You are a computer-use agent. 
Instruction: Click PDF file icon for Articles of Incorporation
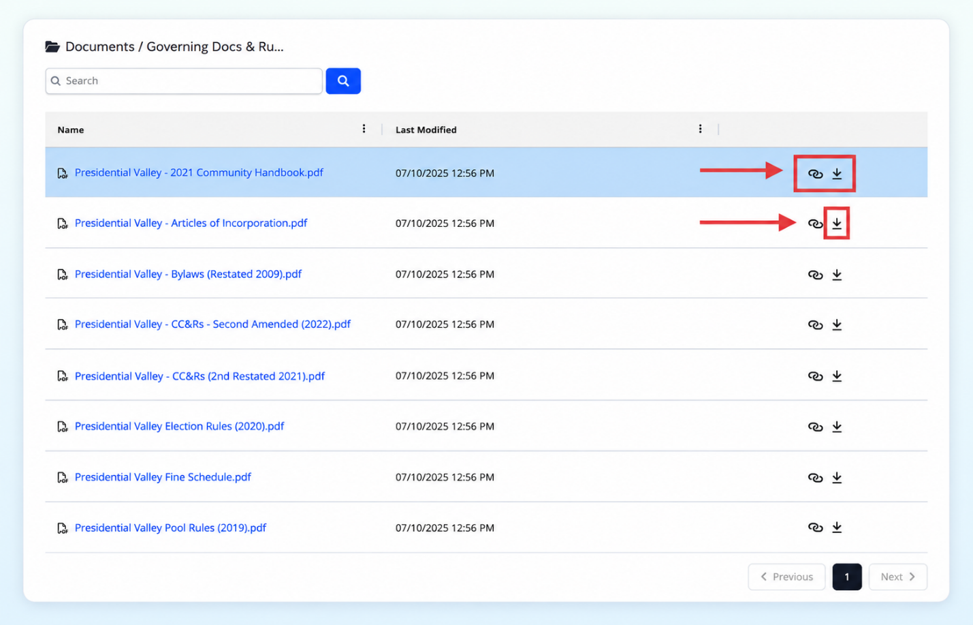click(x=62, y=223)
